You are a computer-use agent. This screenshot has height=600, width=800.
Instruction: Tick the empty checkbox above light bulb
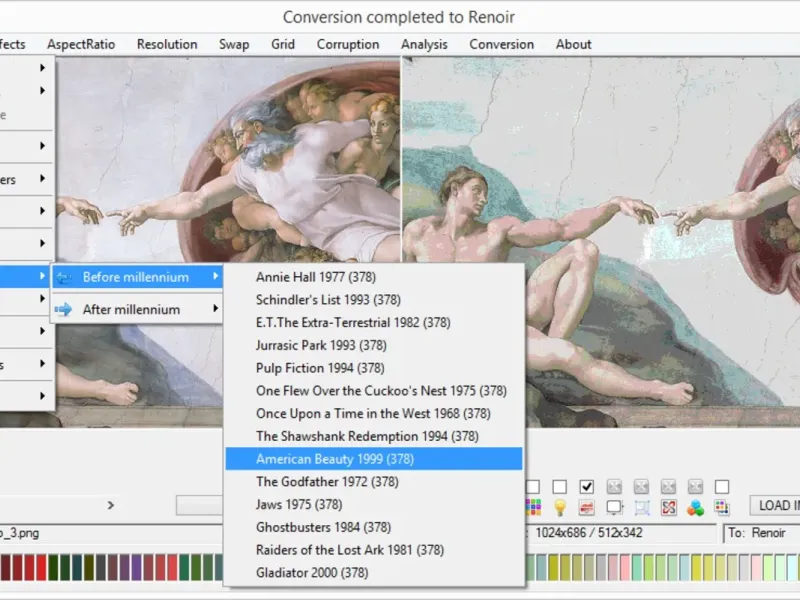click(560, 486)
